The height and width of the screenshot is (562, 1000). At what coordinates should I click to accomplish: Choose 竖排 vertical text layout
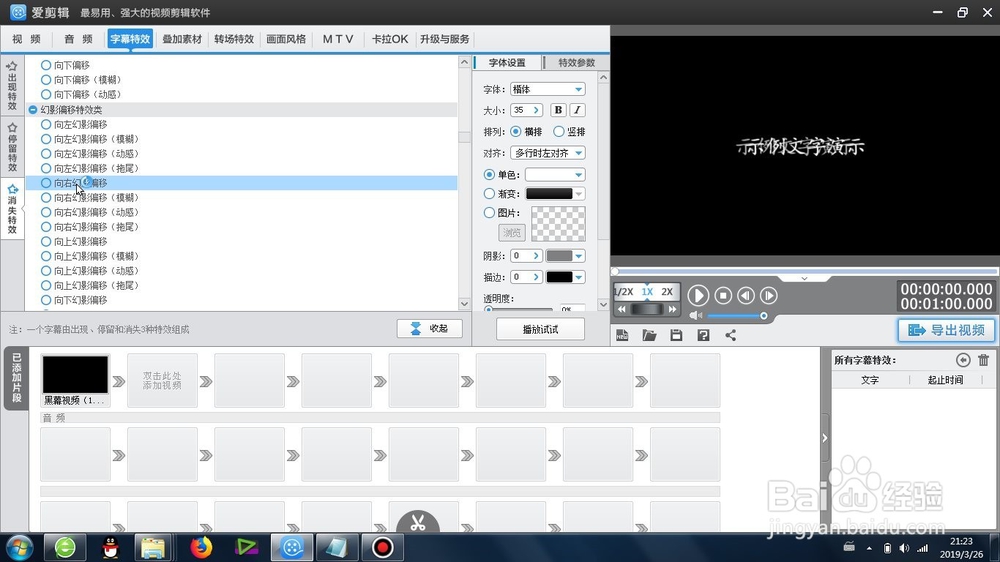[x=559, y=131]
